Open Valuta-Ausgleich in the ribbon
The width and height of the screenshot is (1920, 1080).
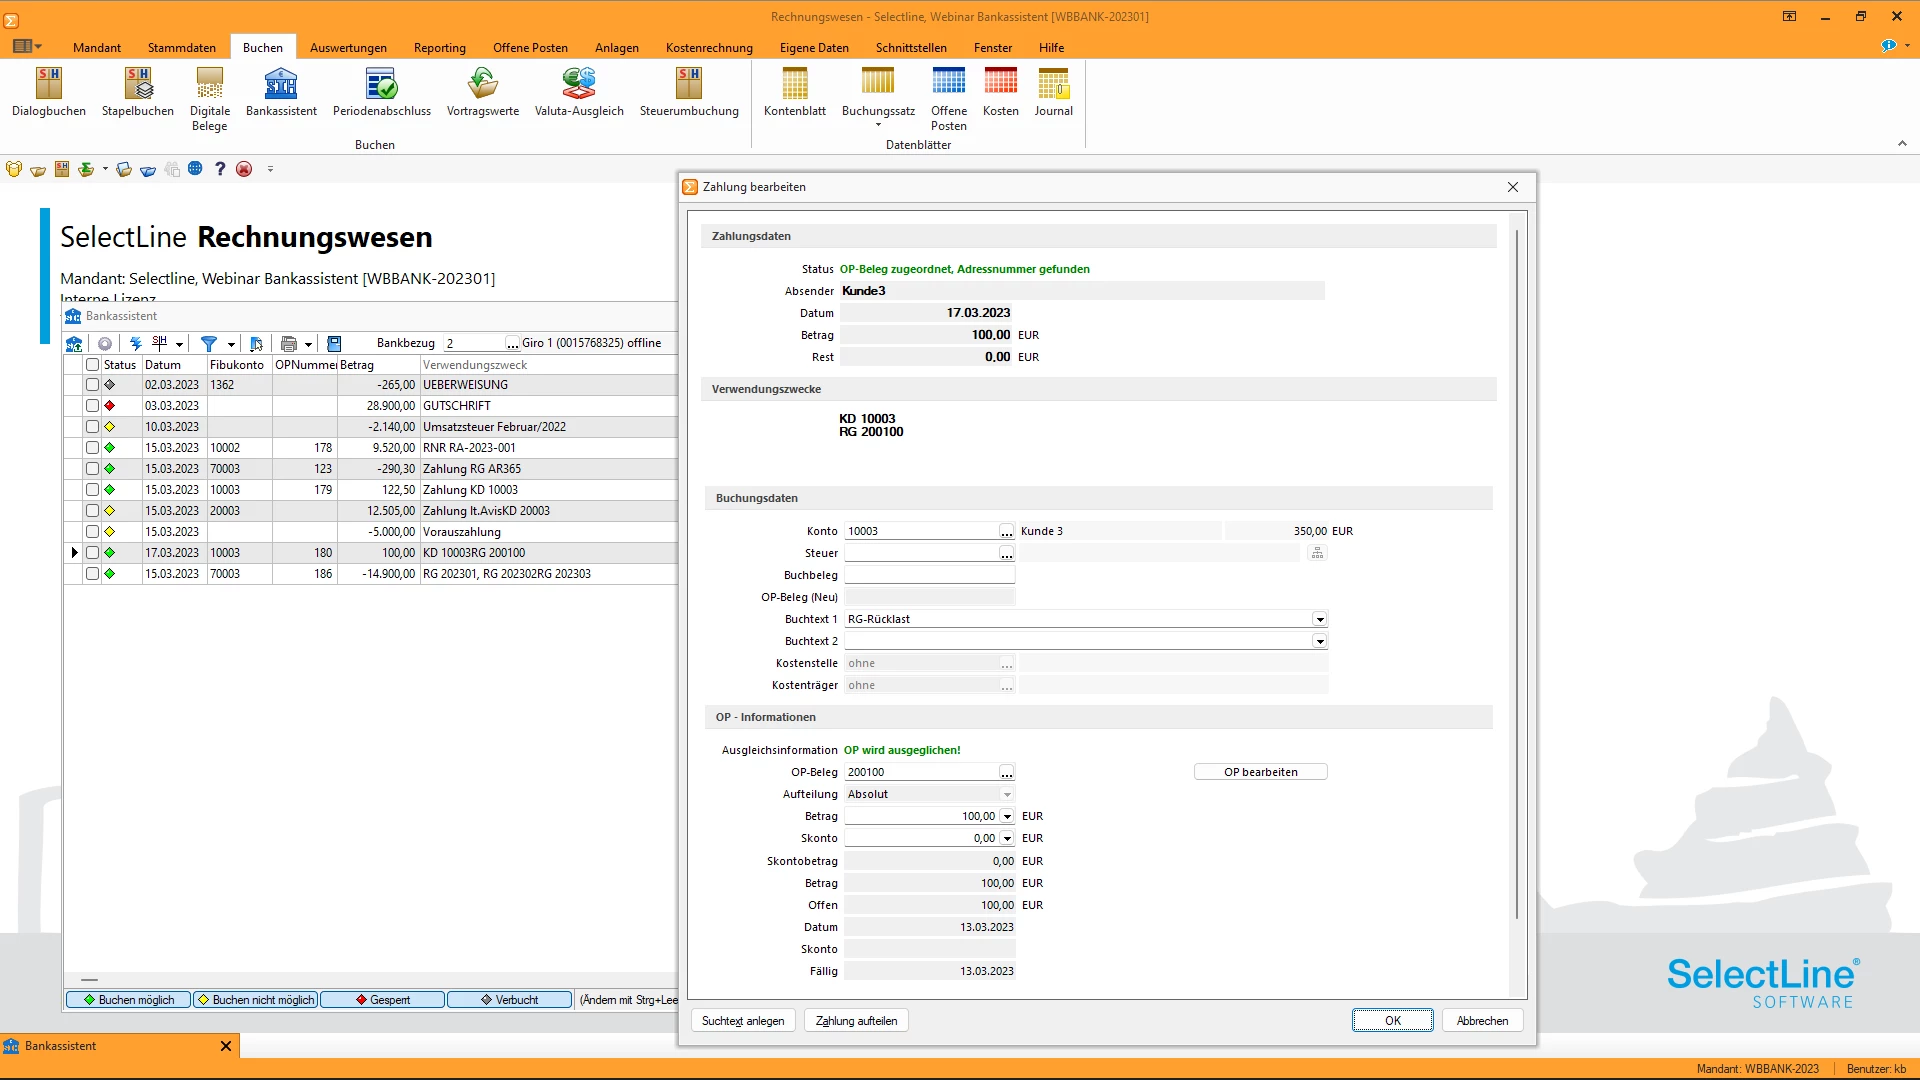point(579,92)
